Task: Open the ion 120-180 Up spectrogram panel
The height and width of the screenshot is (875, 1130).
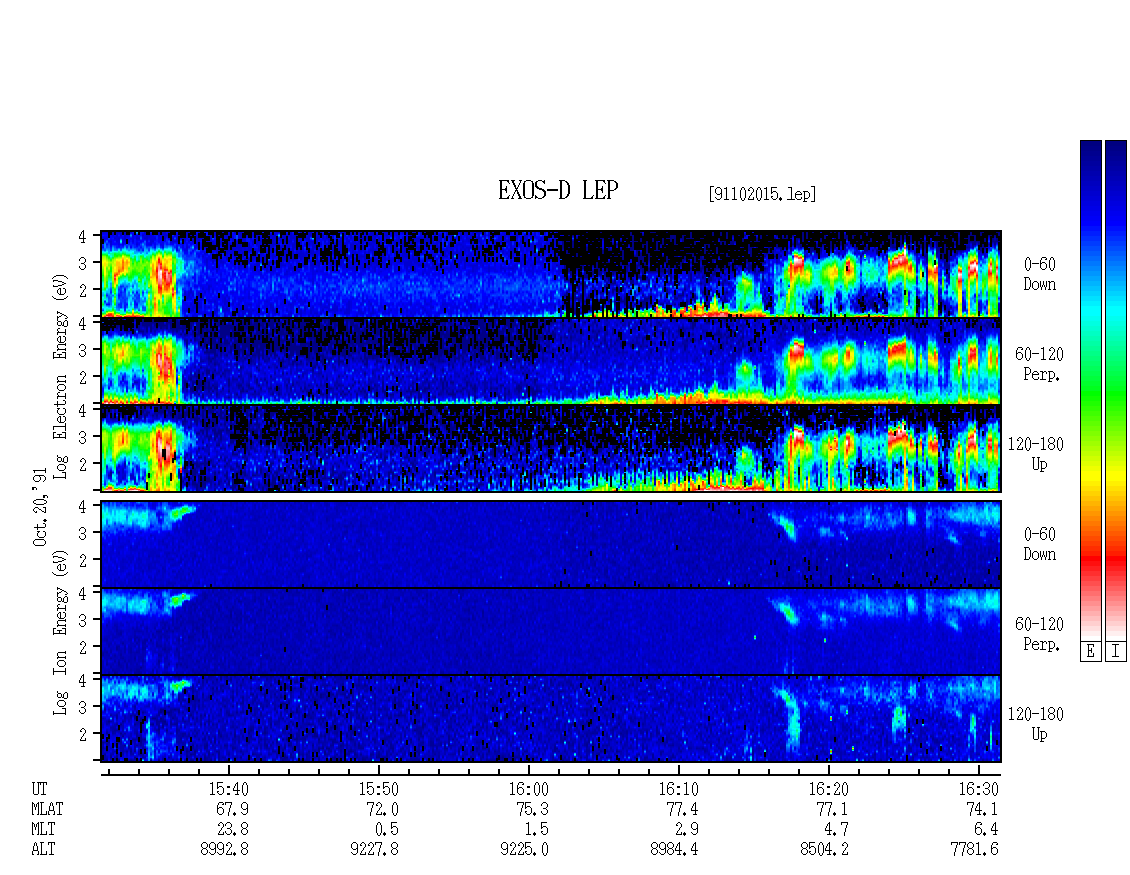Action: pos(551,719)
